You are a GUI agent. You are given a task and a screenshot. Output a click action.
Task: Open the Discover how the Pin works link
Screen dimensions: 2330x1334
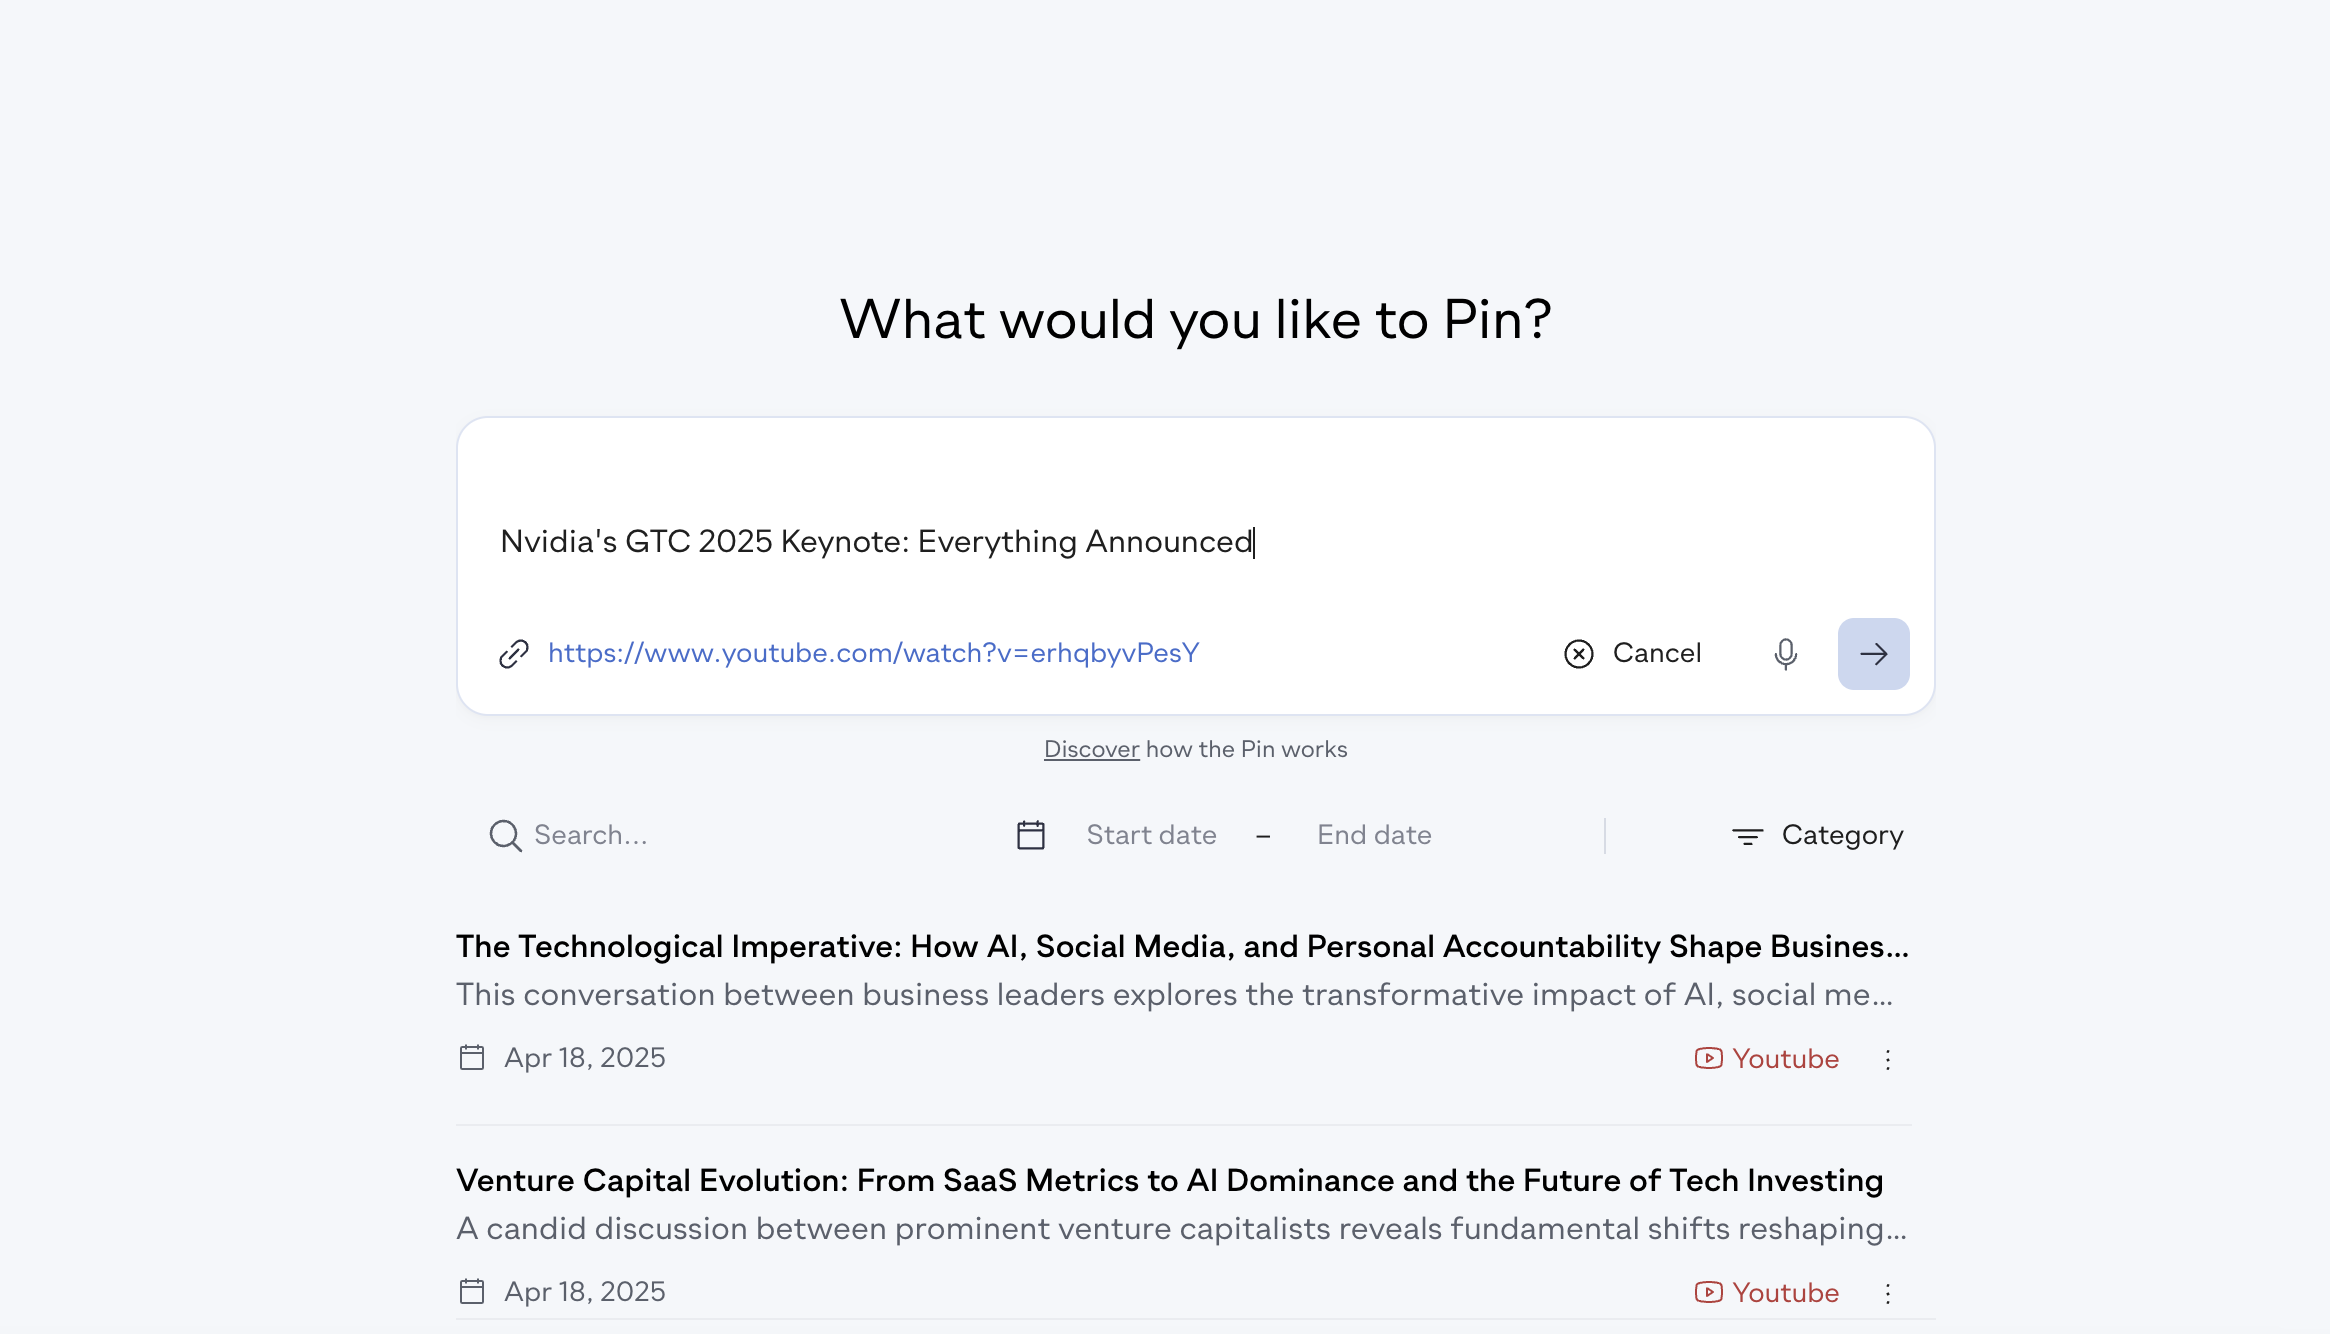pos(1091,749)
